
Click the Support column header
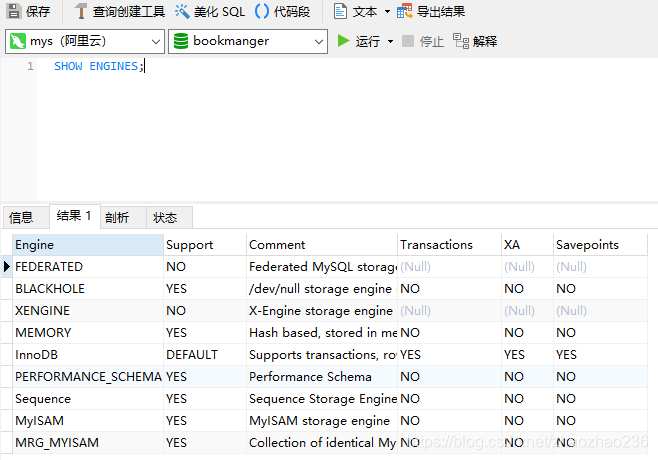click(205, 245)
